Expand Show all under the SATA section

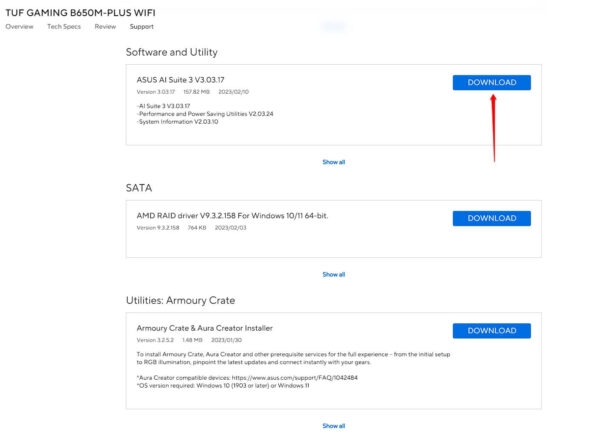(333, 274)
